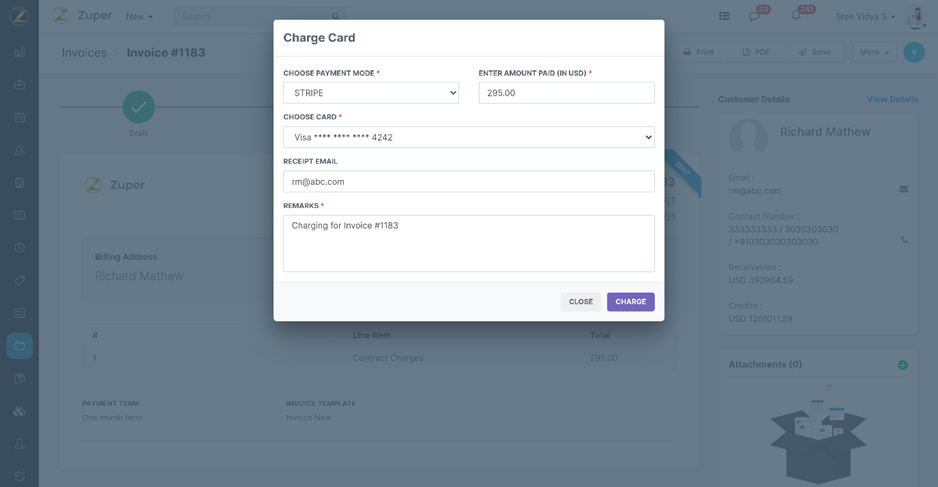Click the search magnifier icon
This screenshot has height=487, width=938.
[x=336, y=16]
